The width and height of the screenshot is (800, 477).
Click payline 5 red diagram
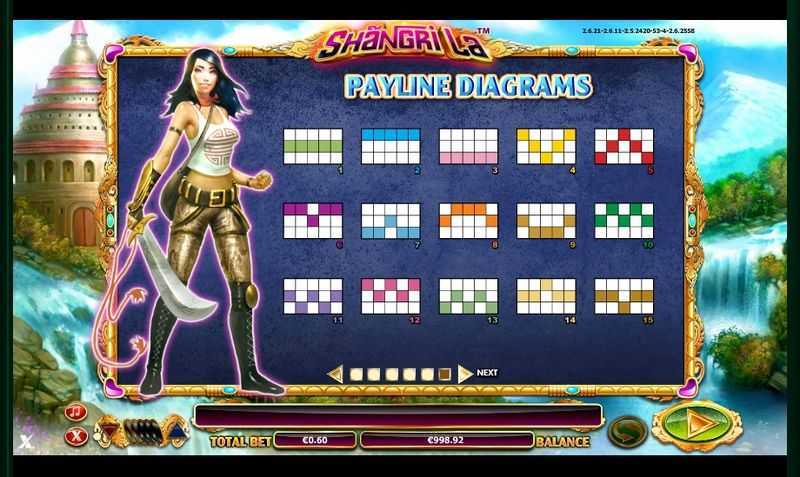(x=624, y=146)
